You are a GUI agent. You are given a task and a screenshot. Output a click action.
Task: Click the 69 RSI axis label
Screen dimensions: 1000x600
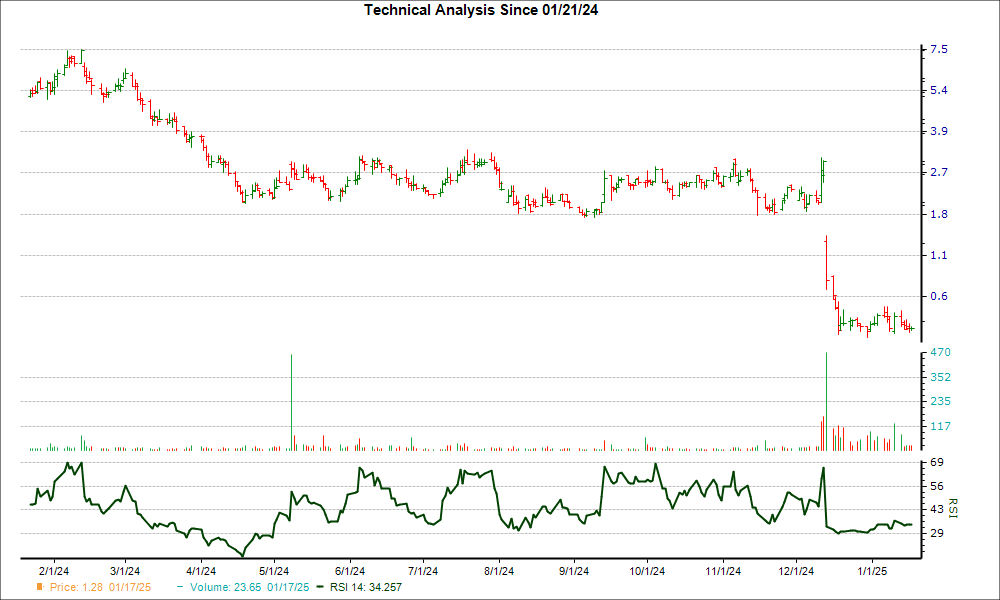(937, 462)
